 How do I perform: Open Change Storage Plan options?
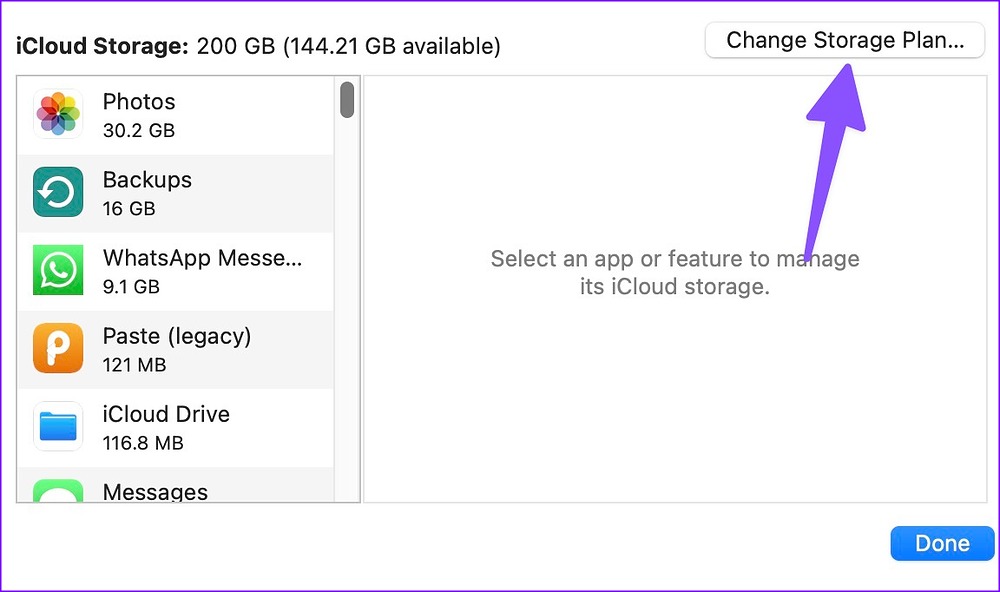click(845, 41)
